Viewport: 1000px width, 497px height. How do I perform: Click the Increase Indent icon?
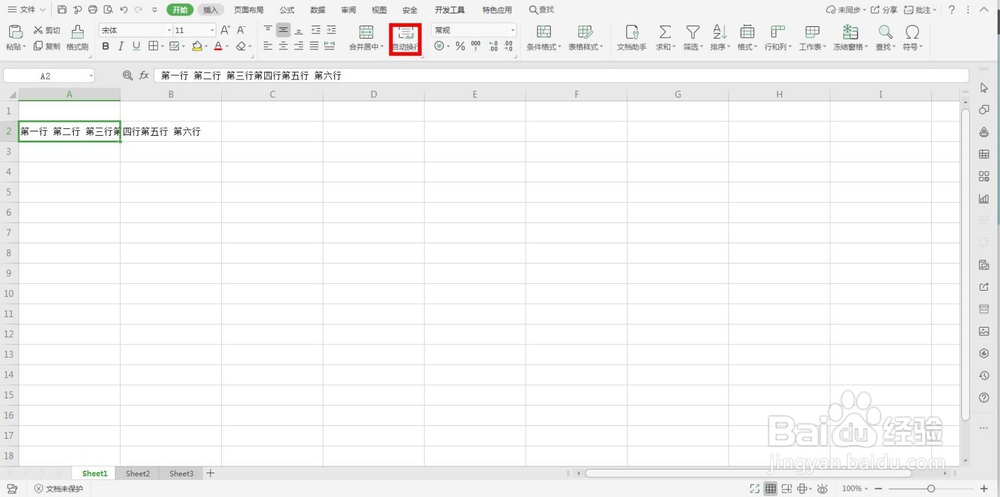click(331, 30)
